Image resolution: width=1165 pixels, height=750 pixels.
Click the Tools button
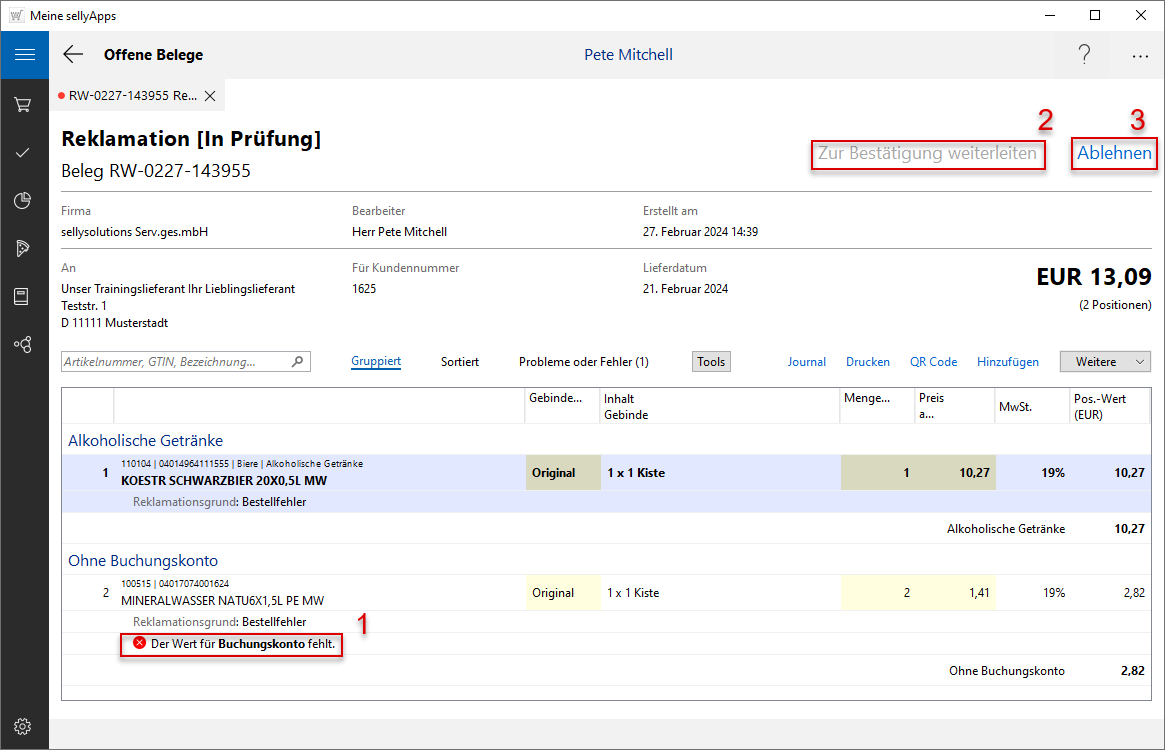coord(711,362)
